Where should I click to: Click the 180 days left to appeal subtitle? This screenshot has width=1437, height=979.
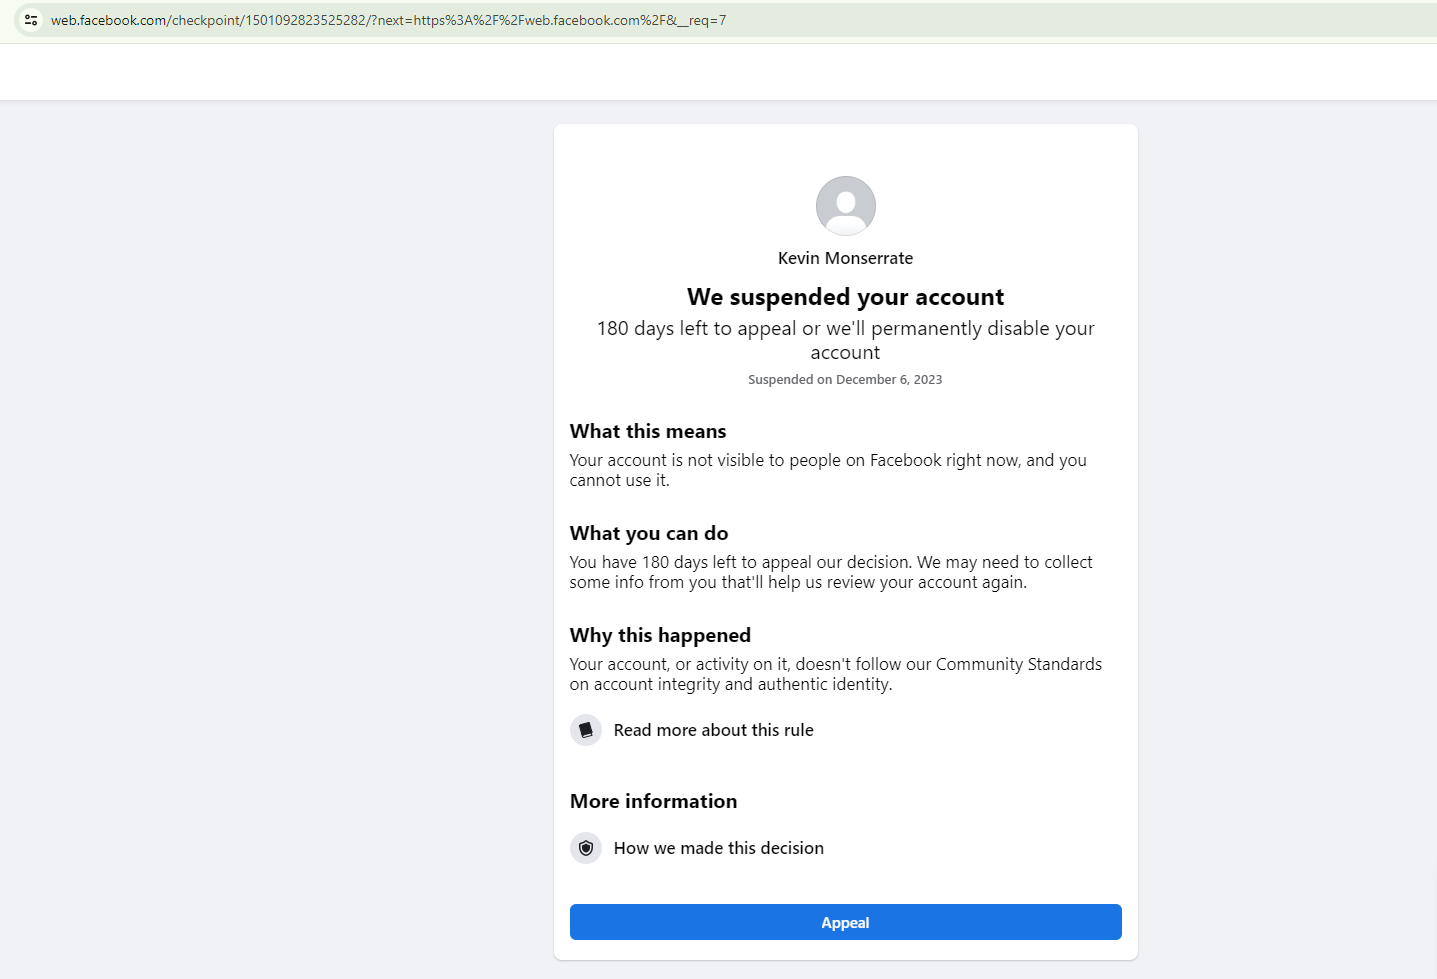point(846,340)
